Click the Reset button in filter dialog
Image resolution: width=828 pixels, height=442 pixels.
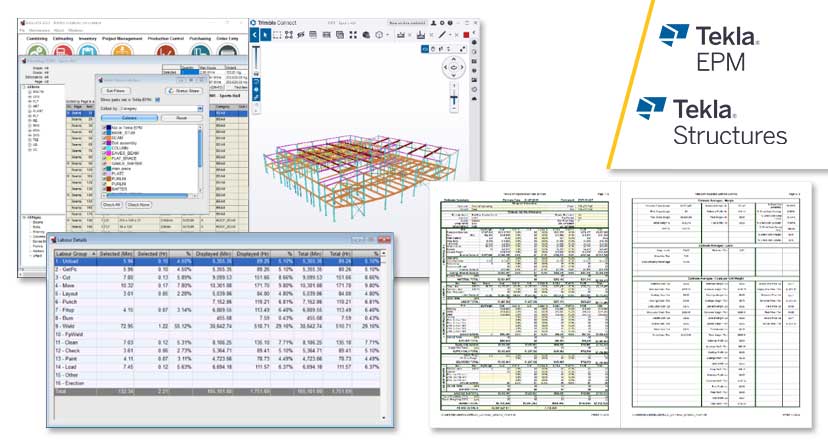[x=182, y=118]
